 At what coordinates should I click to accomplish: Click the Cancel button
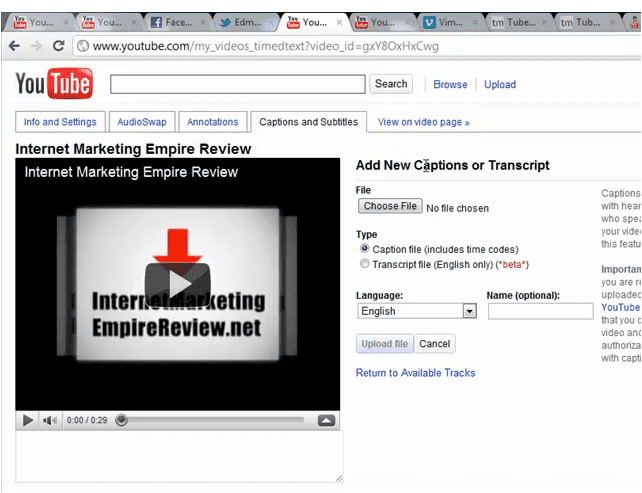[434, 344]
